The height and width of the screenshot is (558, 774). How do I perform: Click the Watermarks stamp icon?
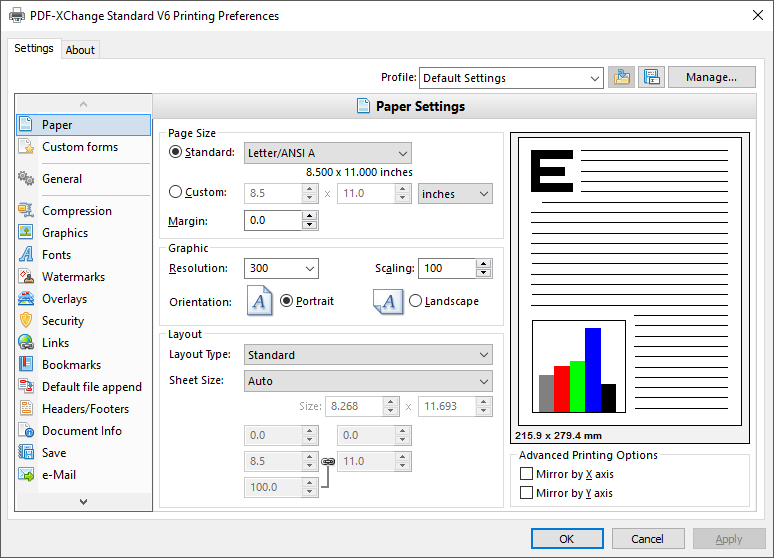(x=26, y=277)
